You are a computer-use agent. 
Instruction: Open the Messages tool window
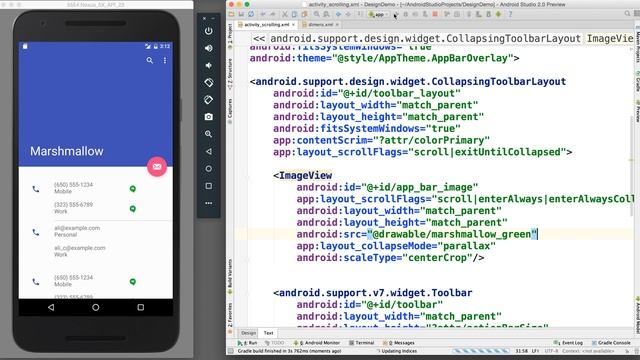click(399, 343)
